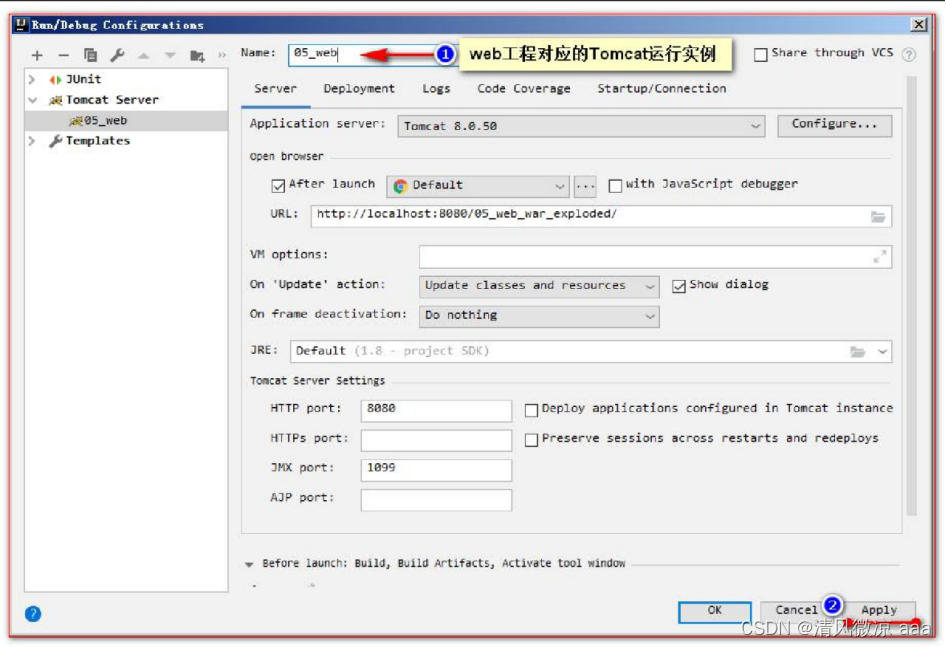Enable with JavaScript debugger checkbox
Image resolution: width=946 pixels, height=647 pixels.
[615, 185]
